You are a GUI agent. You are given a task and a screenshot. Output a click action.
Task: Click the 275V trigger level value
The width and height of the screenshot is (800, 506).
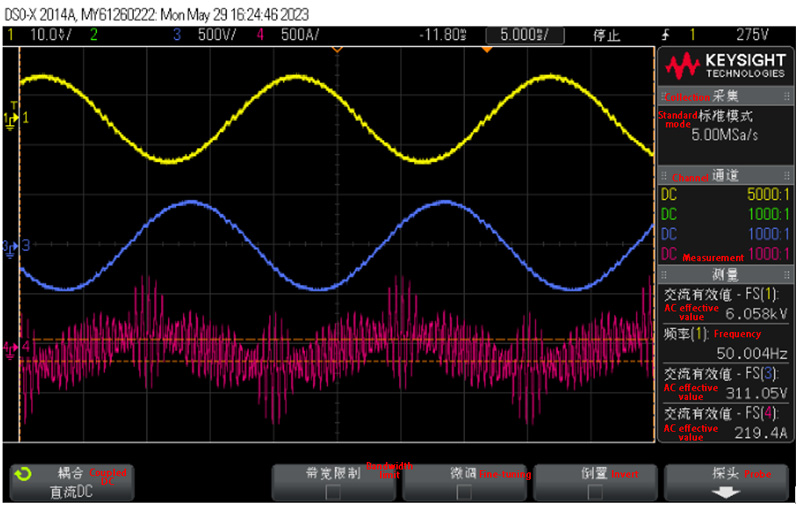click(x=752, y=35)
